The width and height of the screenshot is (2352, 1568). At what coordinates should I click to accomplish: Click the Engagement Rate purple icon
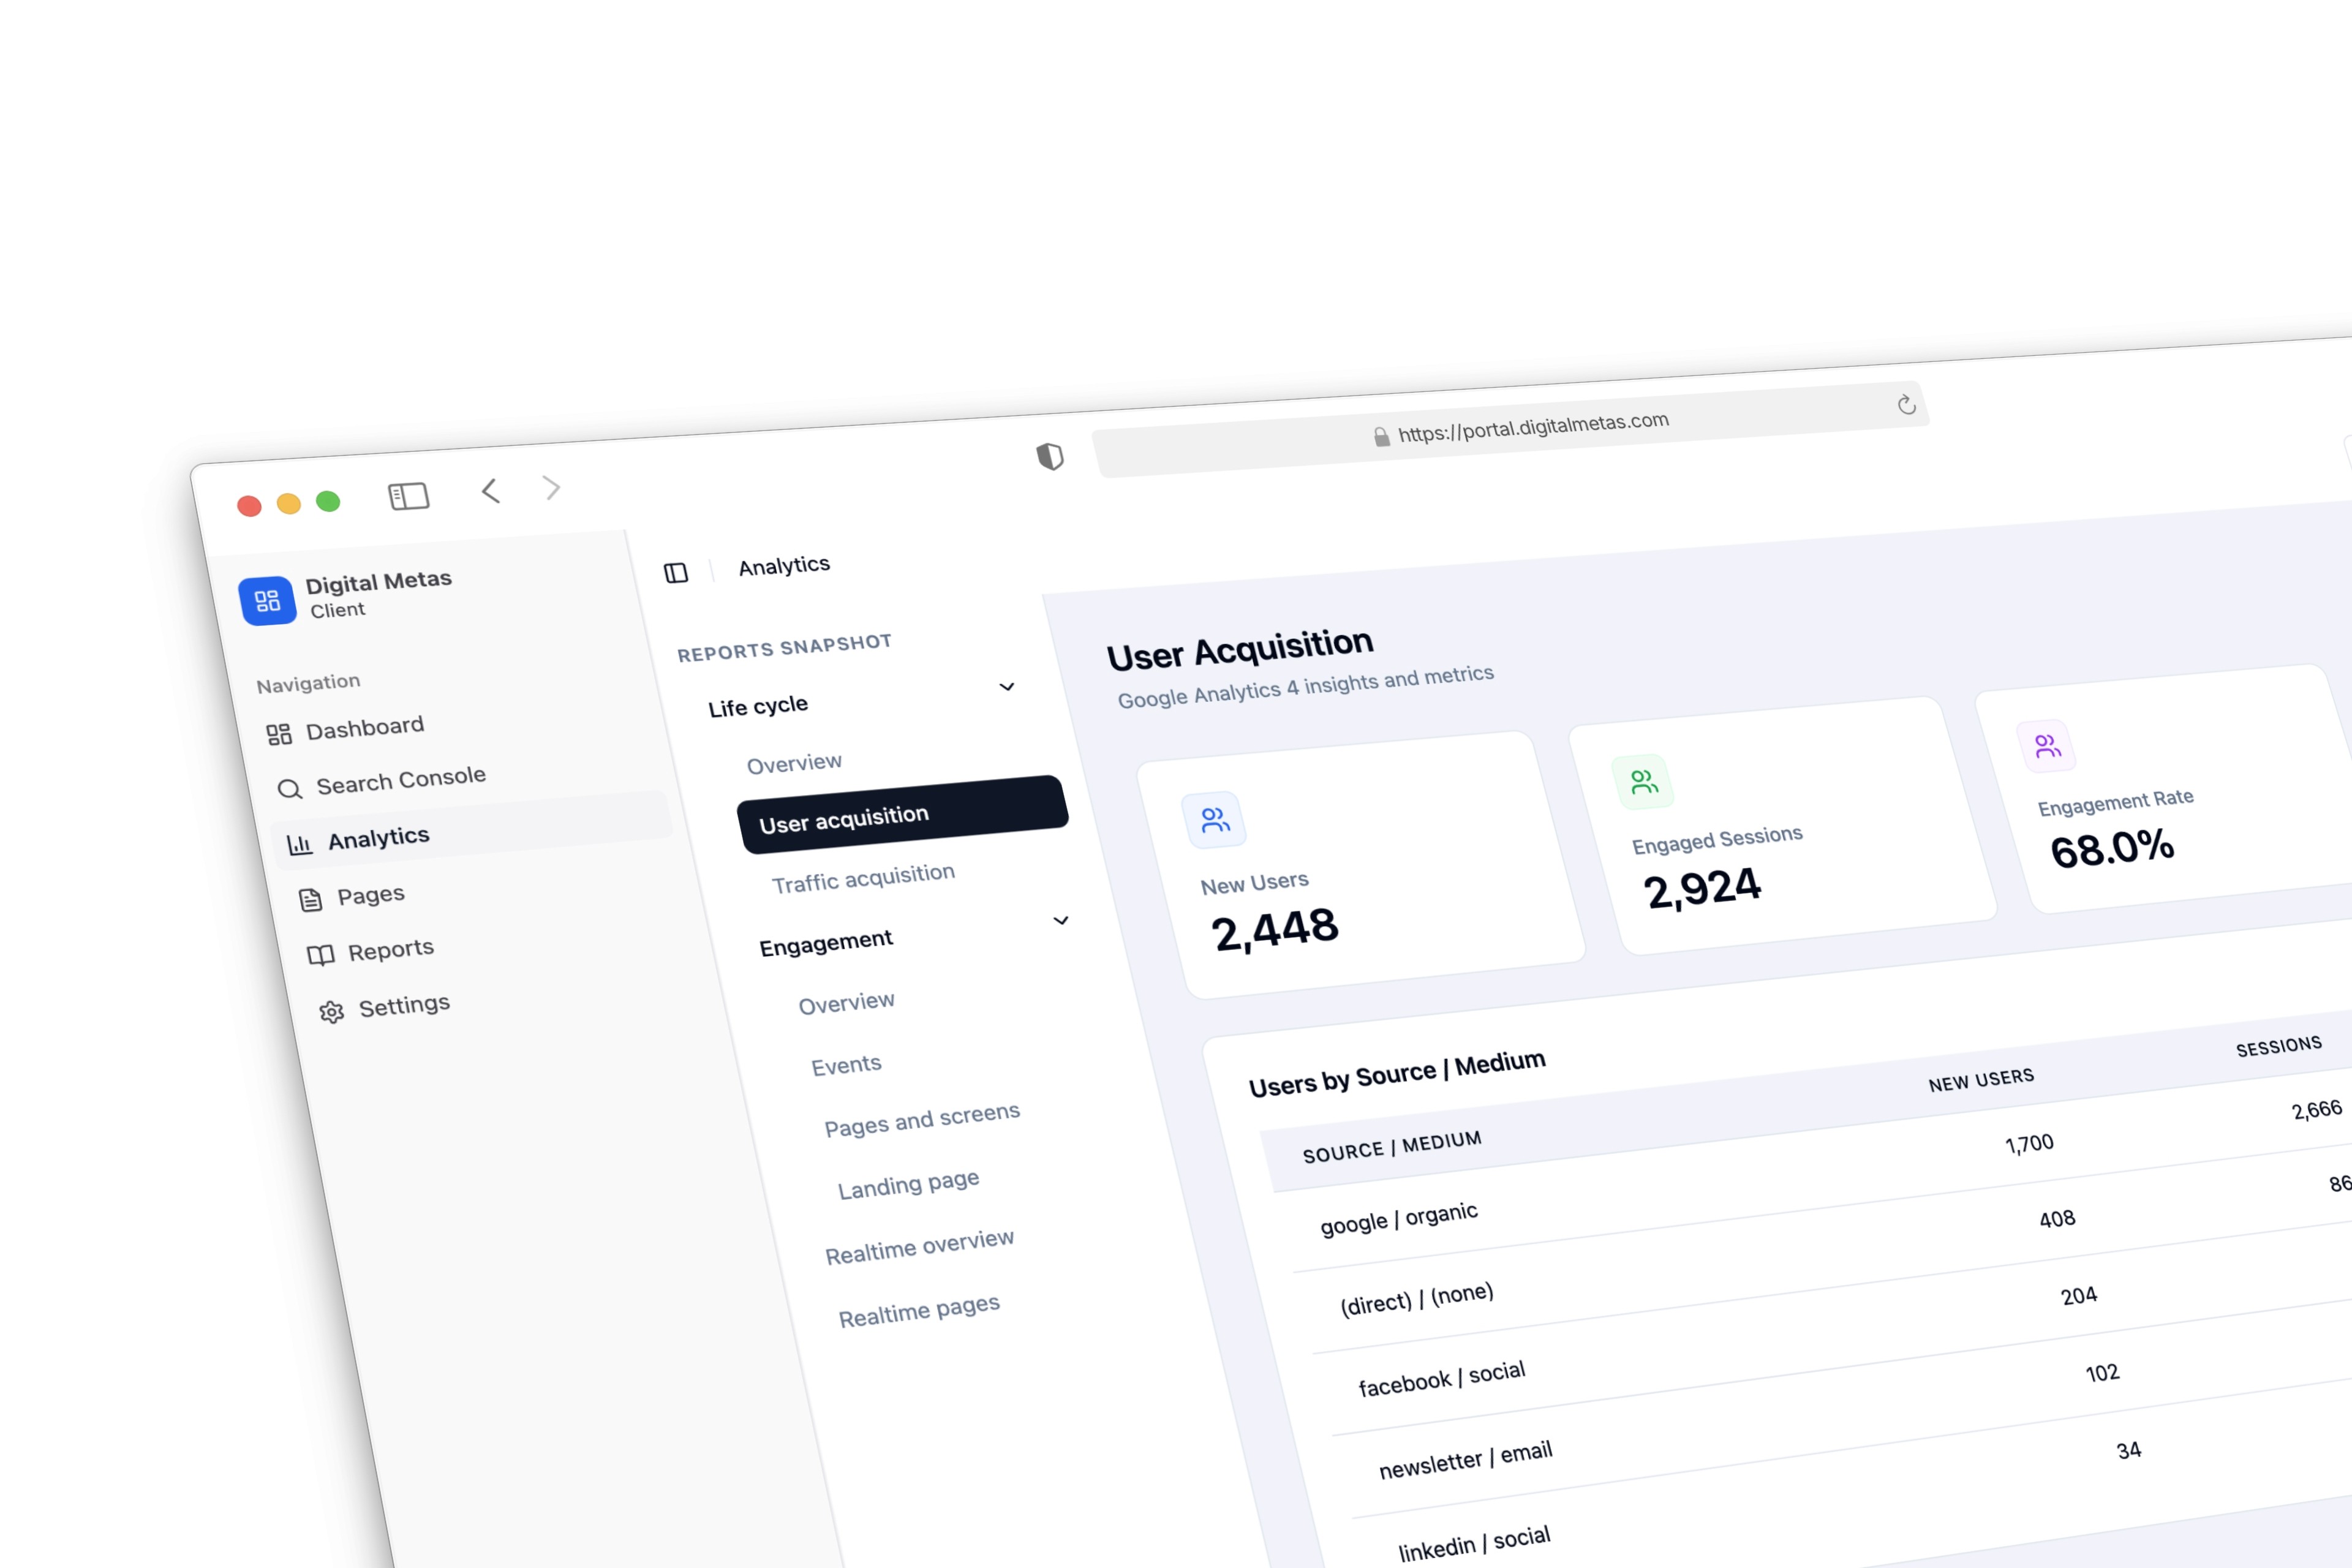pyautogui.click(x=2047, y=746)
